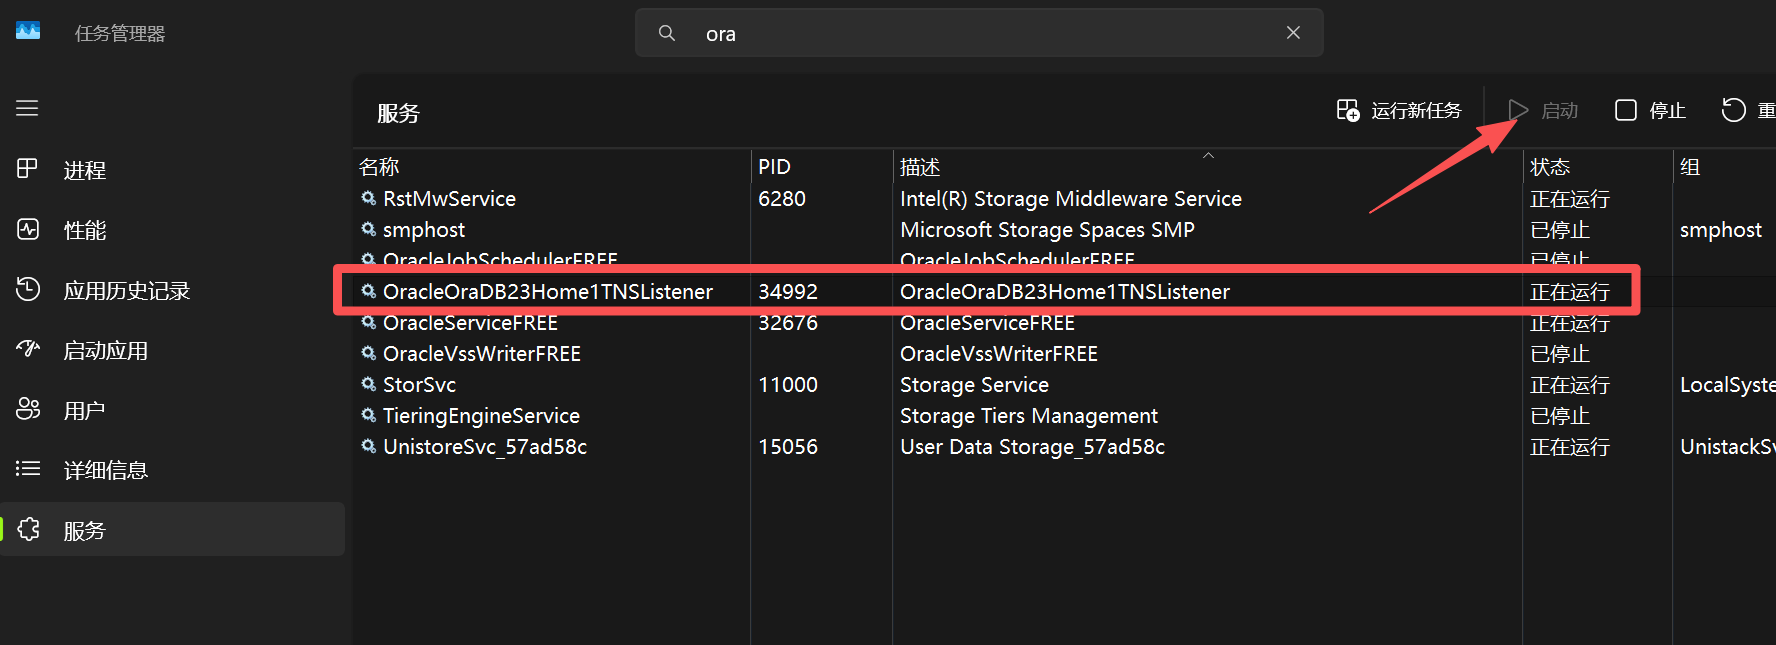The image size is (1776, 645).
Task: Click the Processes (进程) icon in sidebar
Action: (28, 169)
